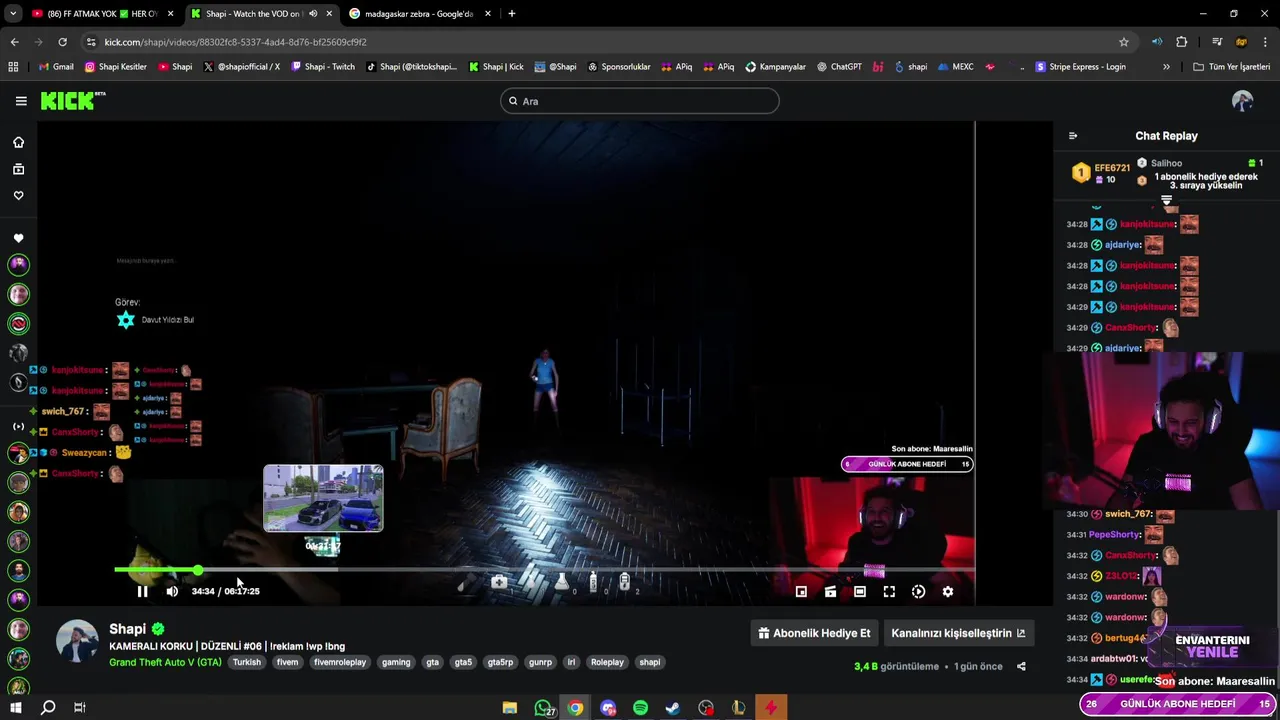This screenshot has width=1280, height=720.
Task: Switch to the YouTube FF ATMAK YOK tab
Action: click(103, 14)
